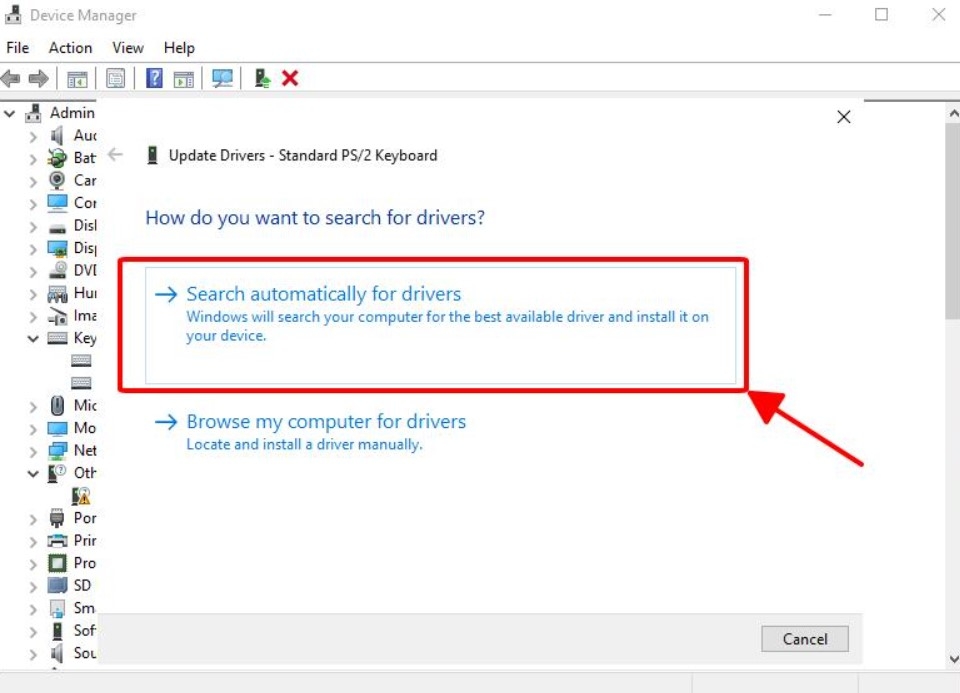Viewport: 960px width, 693px height.
Task: Select the Imaging devices icon
Action: 58,317
